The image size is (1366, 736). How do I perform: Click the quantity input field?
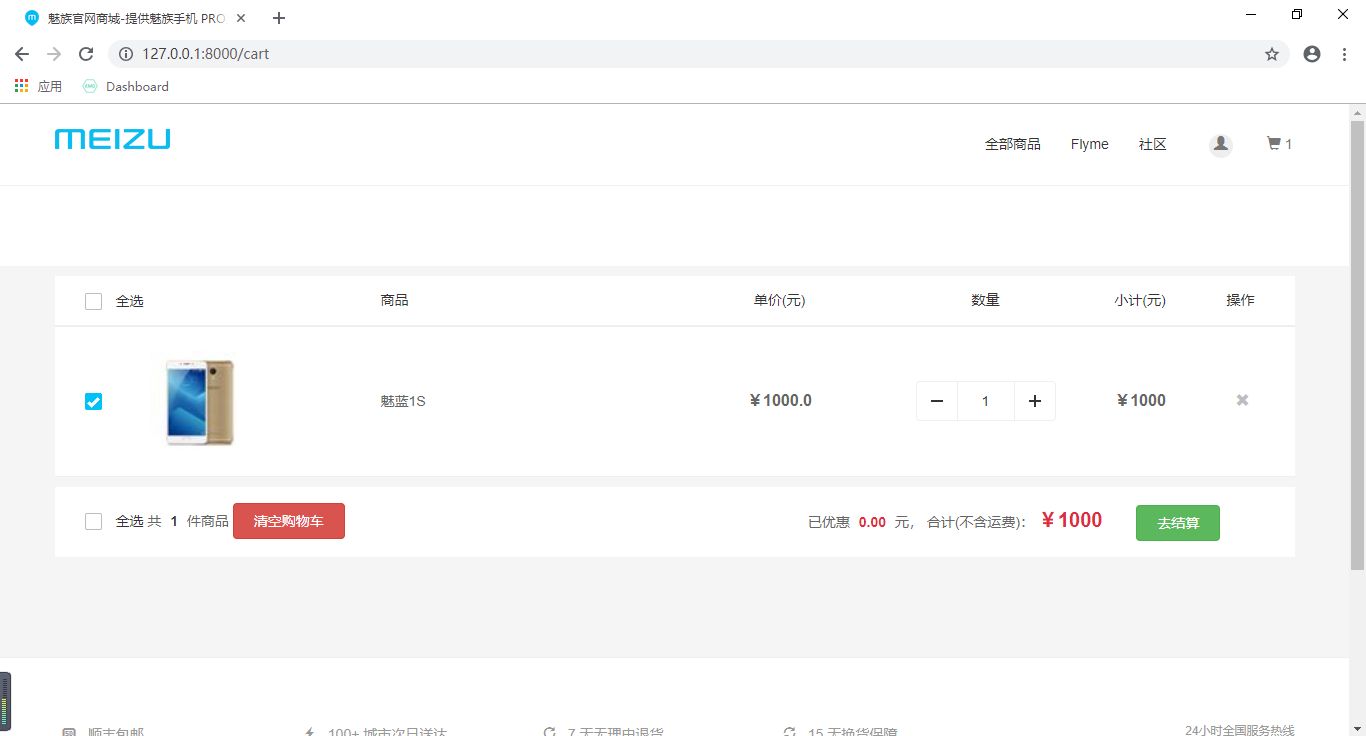pyautogui.click(x=986, y=401)
